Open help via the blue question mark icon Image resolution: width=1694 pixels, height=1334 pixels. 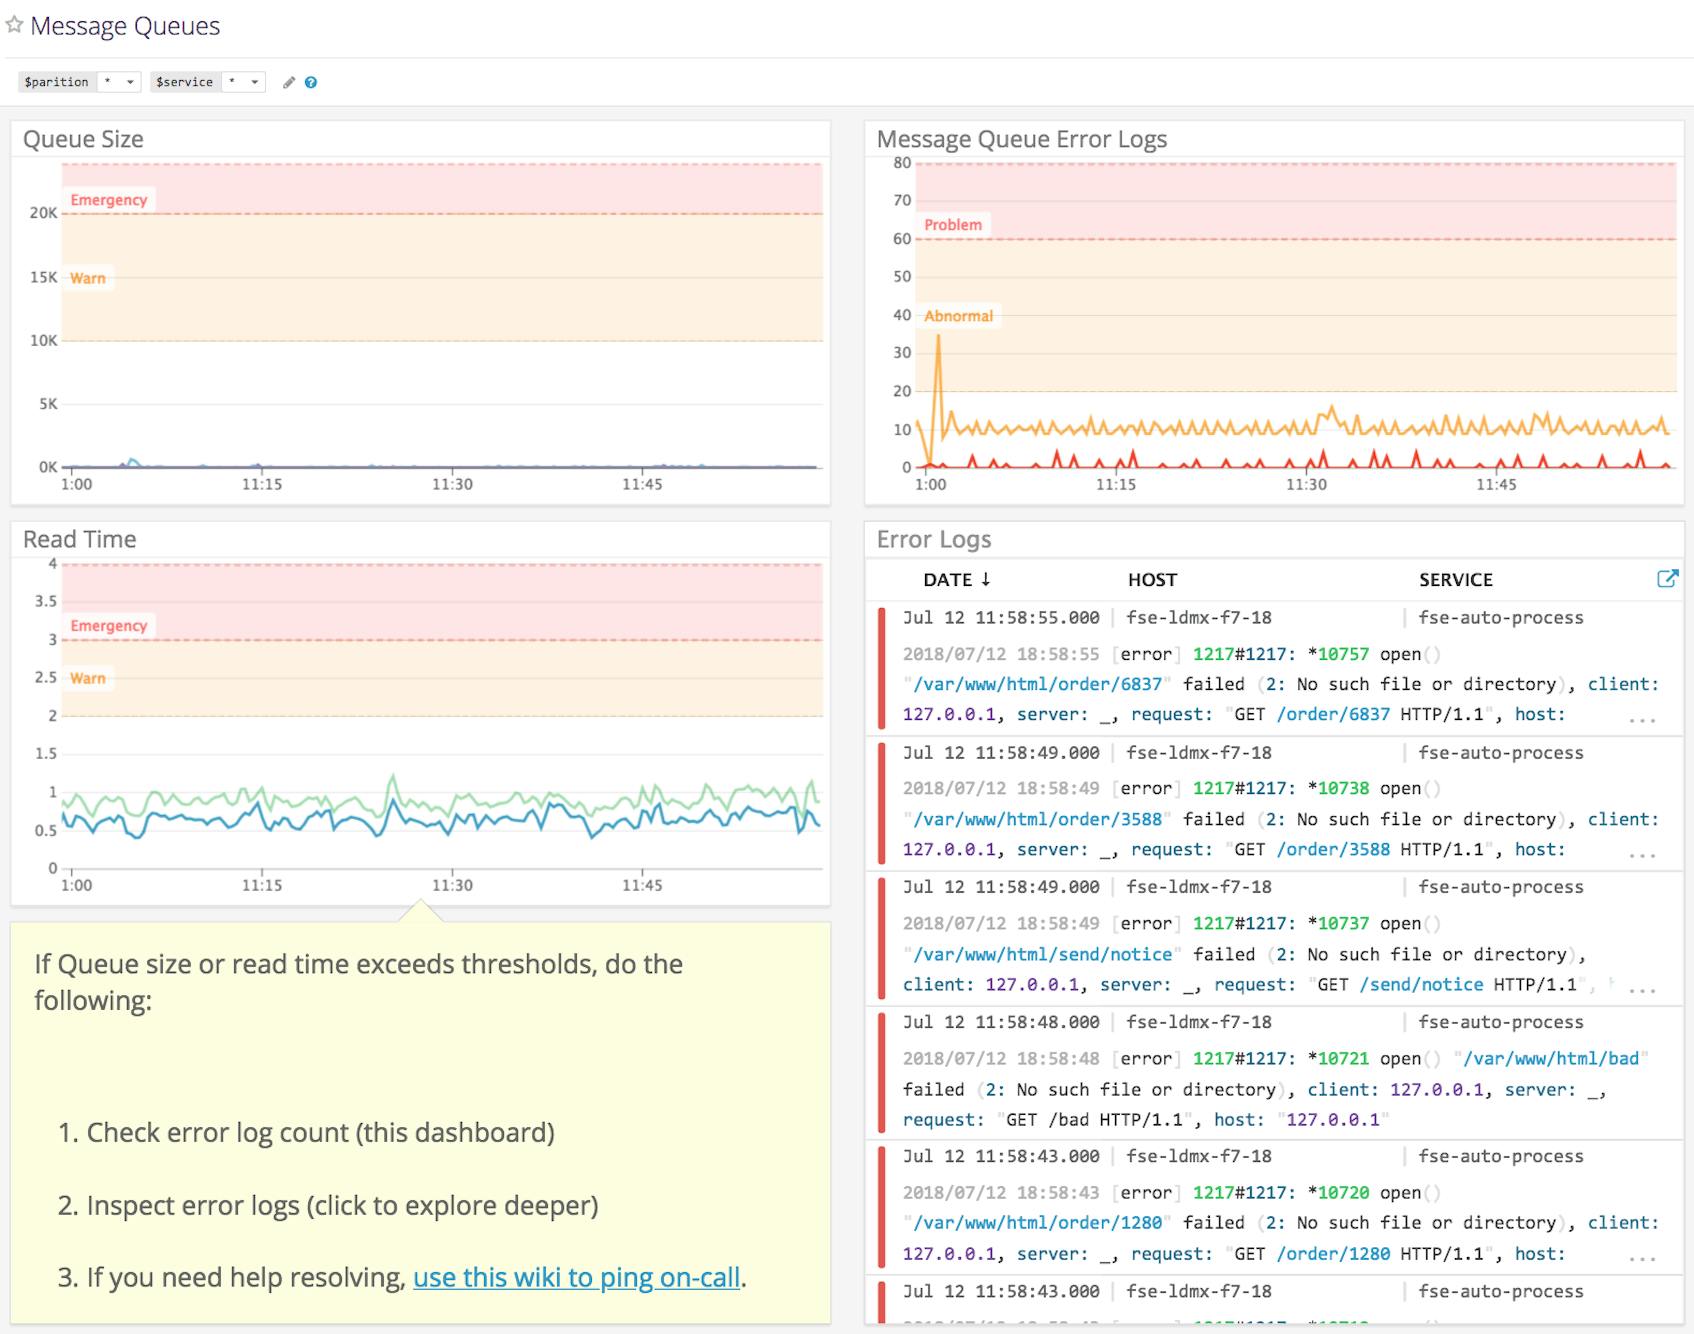[x=311, y=82]
